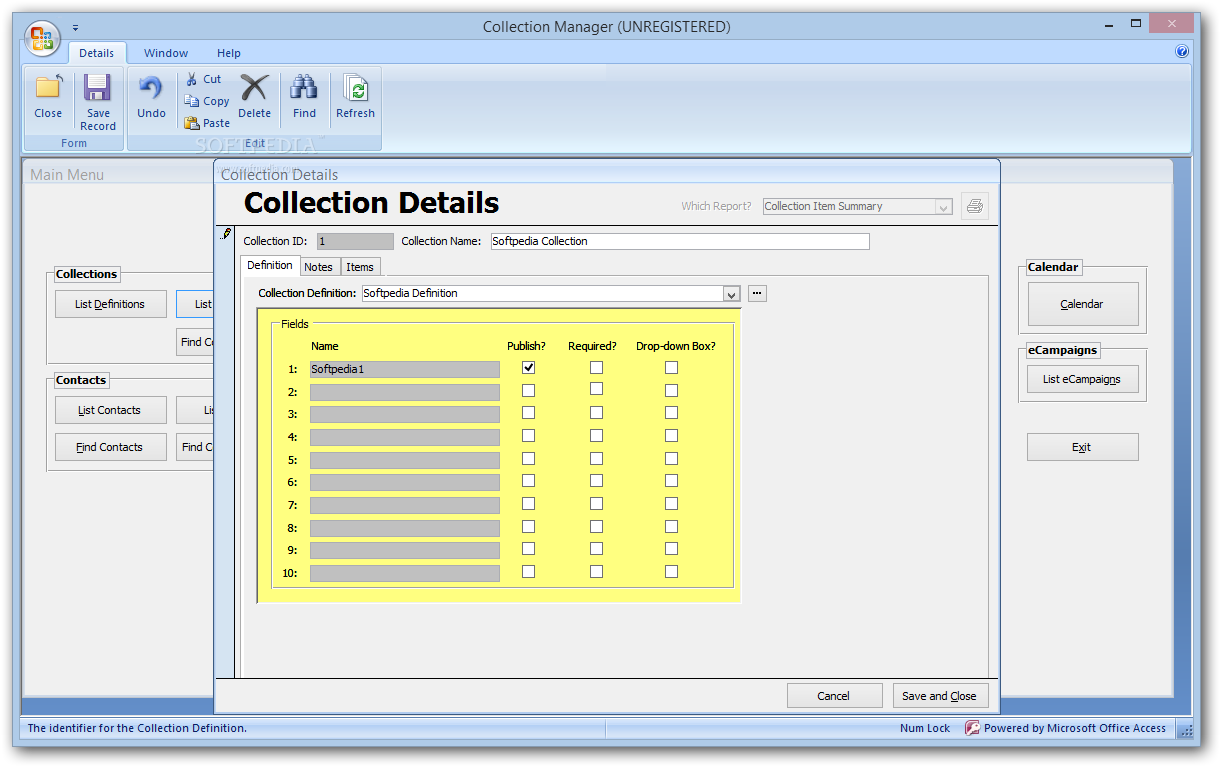Viewport: 1221px width, 767px height.
Task: Select the Definition tab
Action: pos(270,265)
